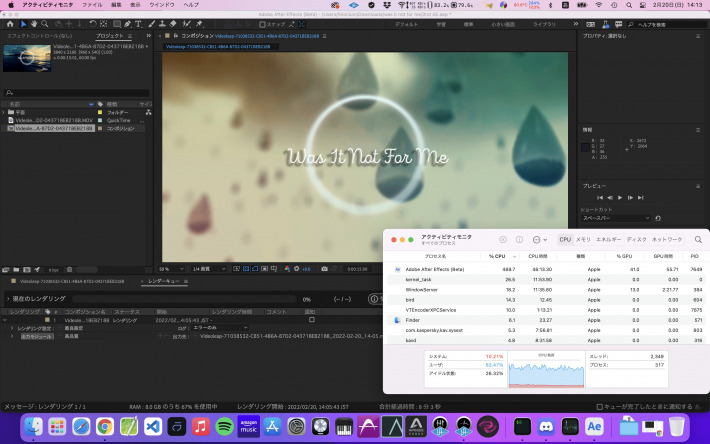Open Spotify from the Dock
The image size is (710, 444).
point(223,427)
